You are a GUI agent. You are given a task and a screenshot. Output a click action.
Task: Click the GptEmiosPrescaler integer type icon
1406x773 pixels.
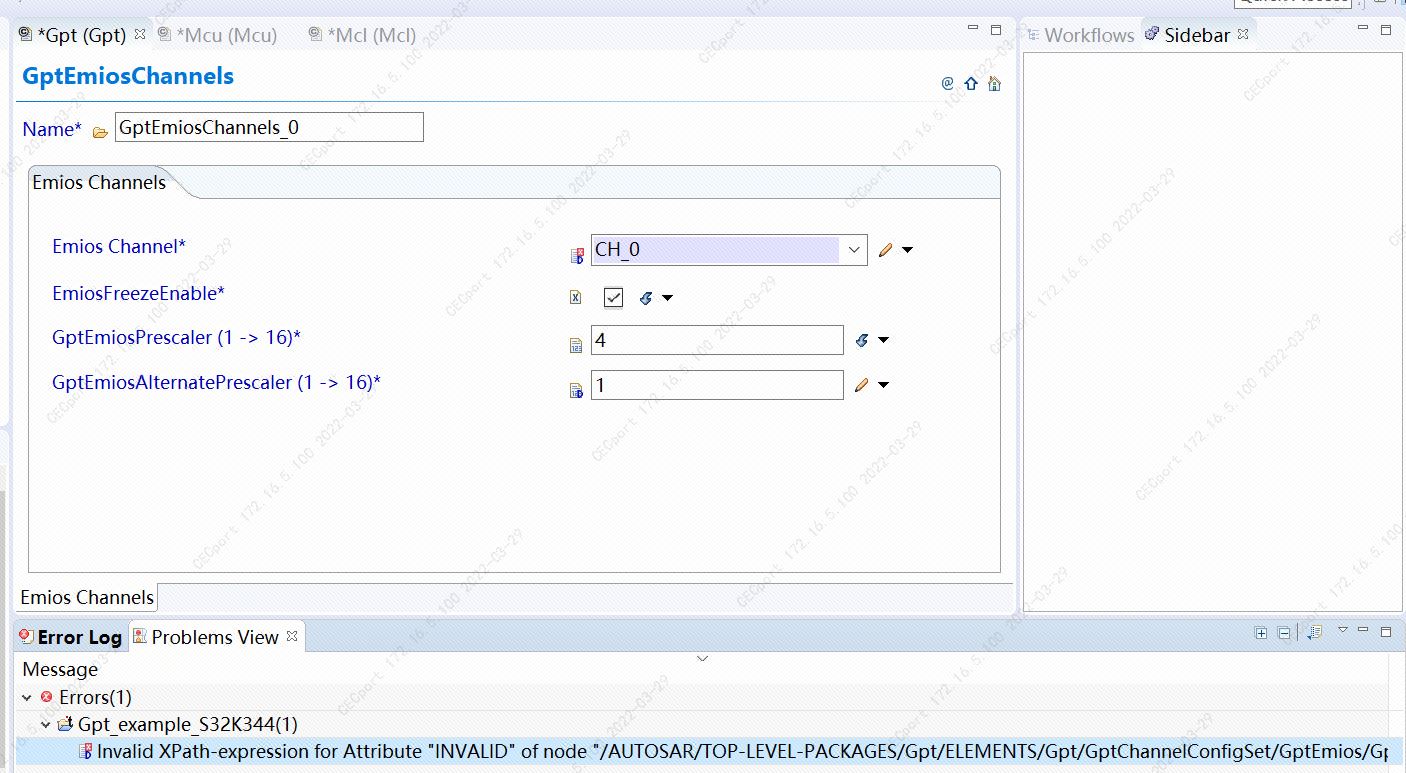pyautogui.click(x=576, y=346)
